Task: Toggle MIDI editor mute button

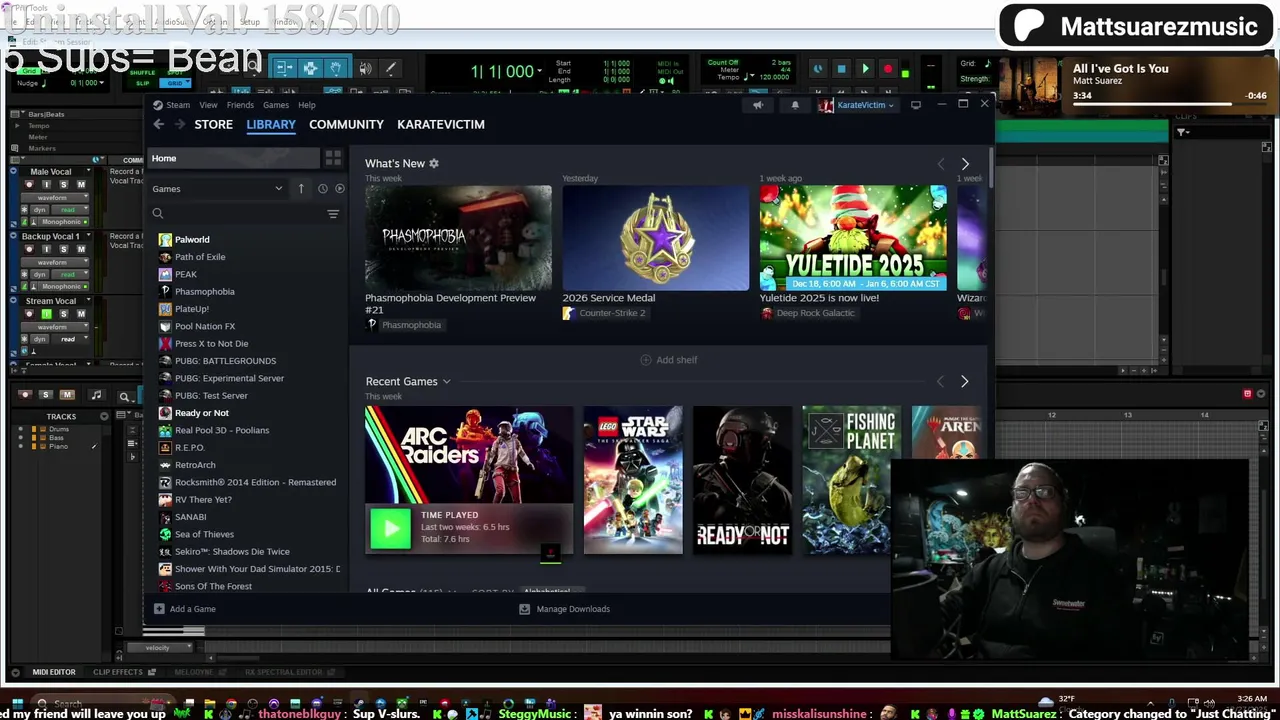Action: tap(67, 395)
